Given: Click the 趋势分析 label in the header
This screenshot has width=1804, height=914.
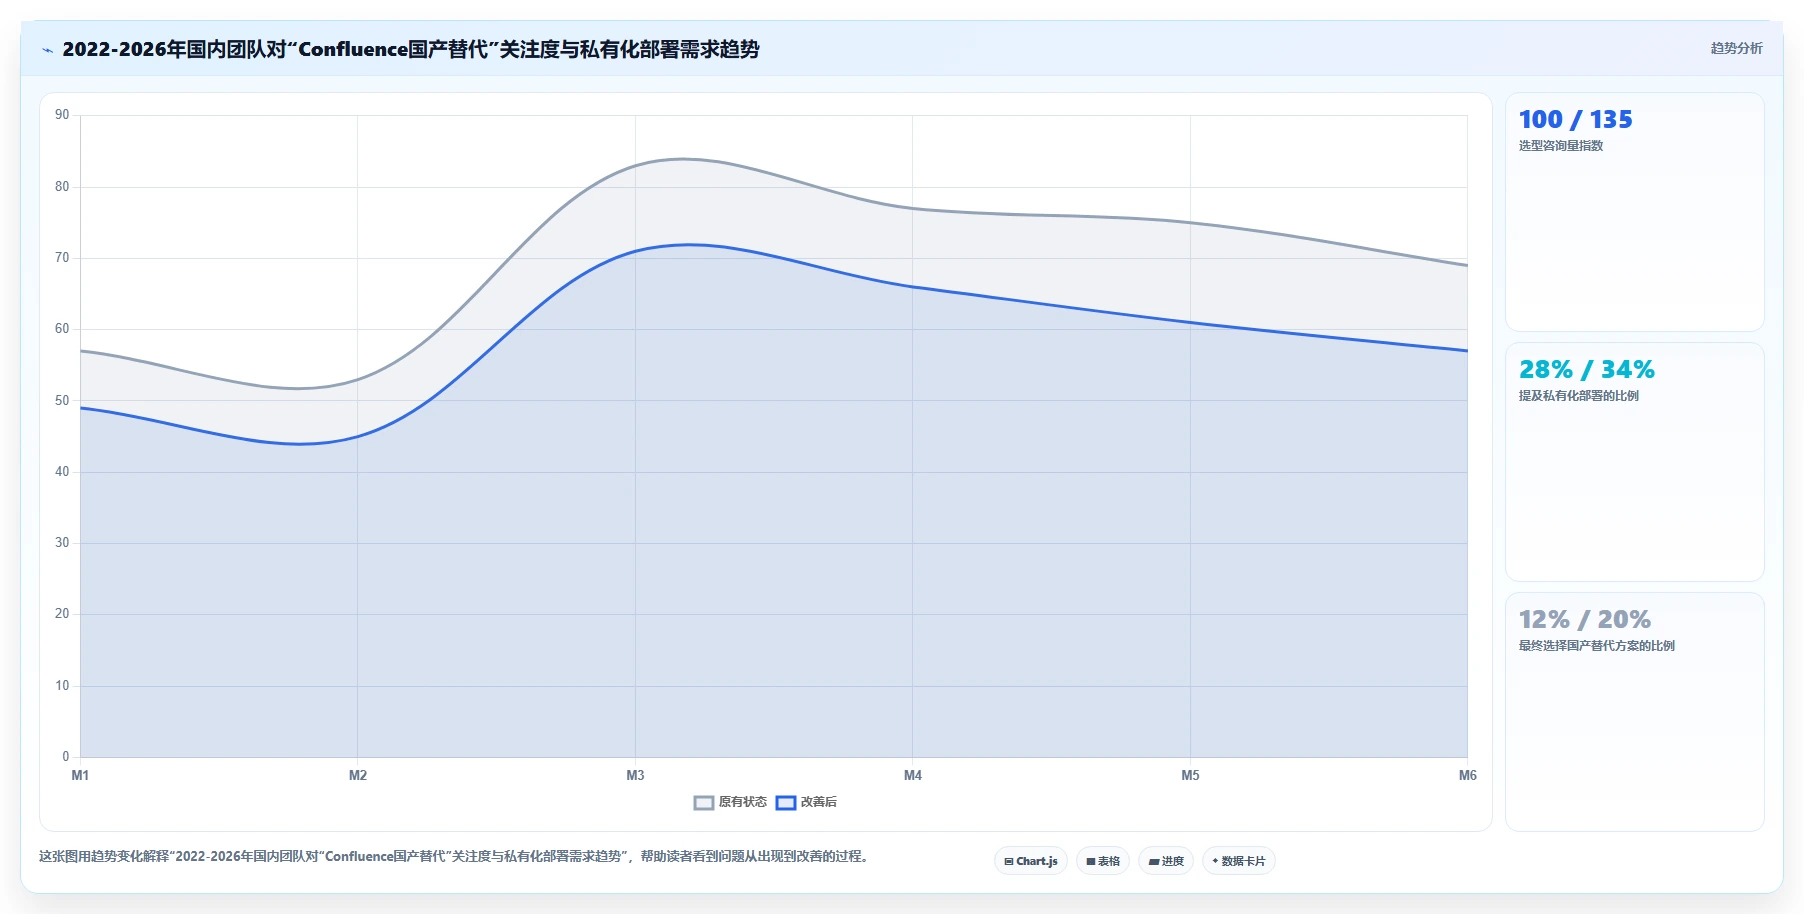Looking at the screenshot, I should (1736, 48).
